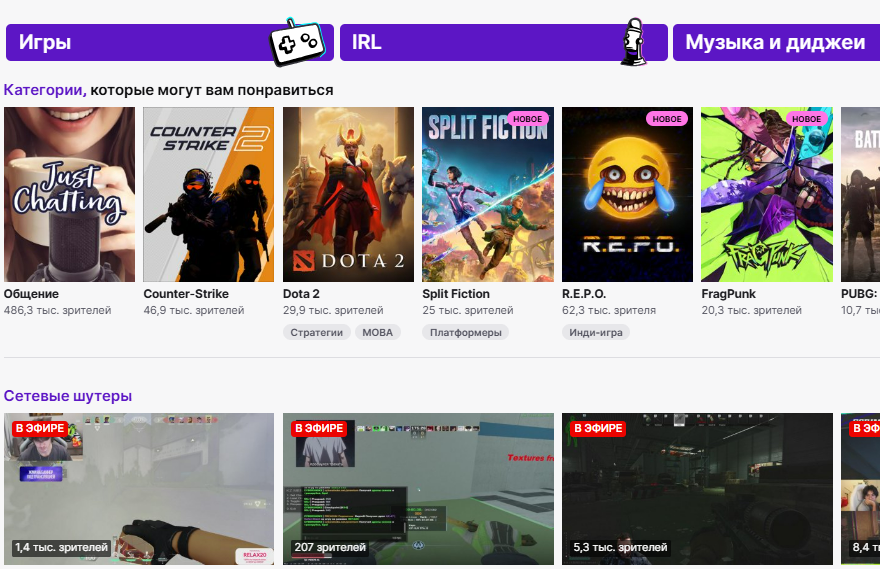Image resolution: width=880 pixels, height=569 pixels.
Task: Open the Игры category banner
Action: [169, 42]
